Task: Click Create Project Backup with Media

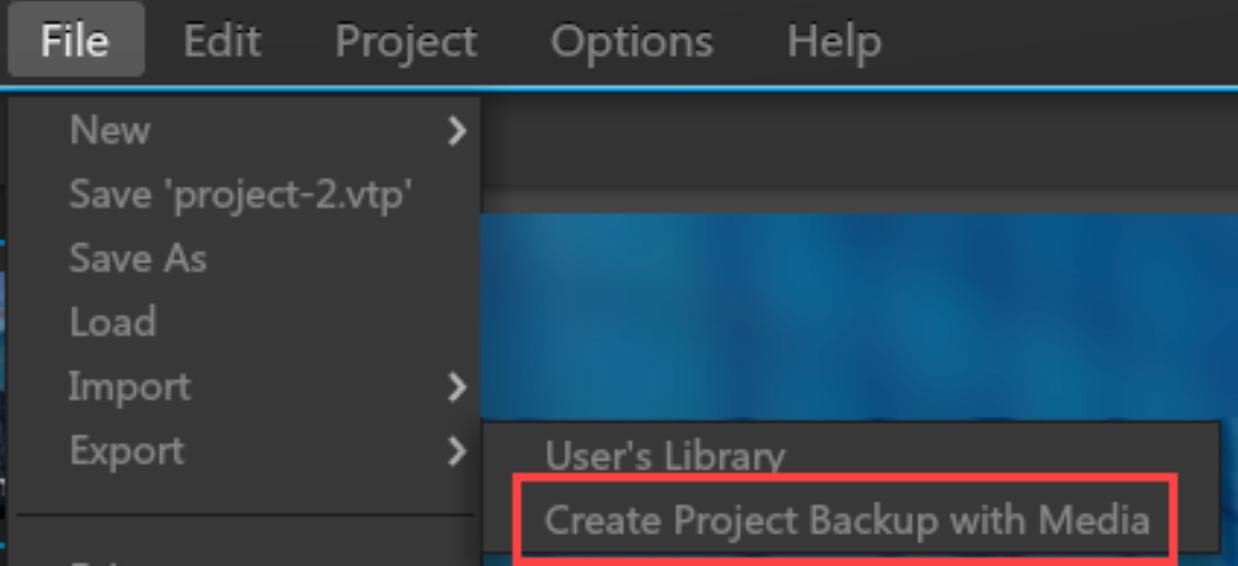Action: pos(847,520)
